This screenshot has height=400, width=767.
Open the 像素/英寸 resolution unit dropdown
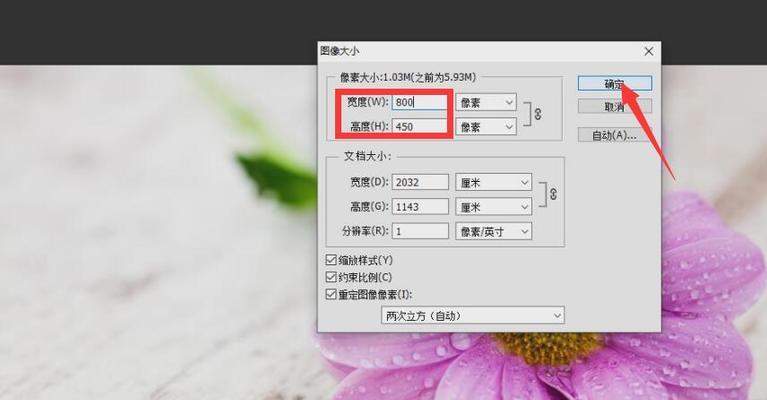[x=494, y=231]
